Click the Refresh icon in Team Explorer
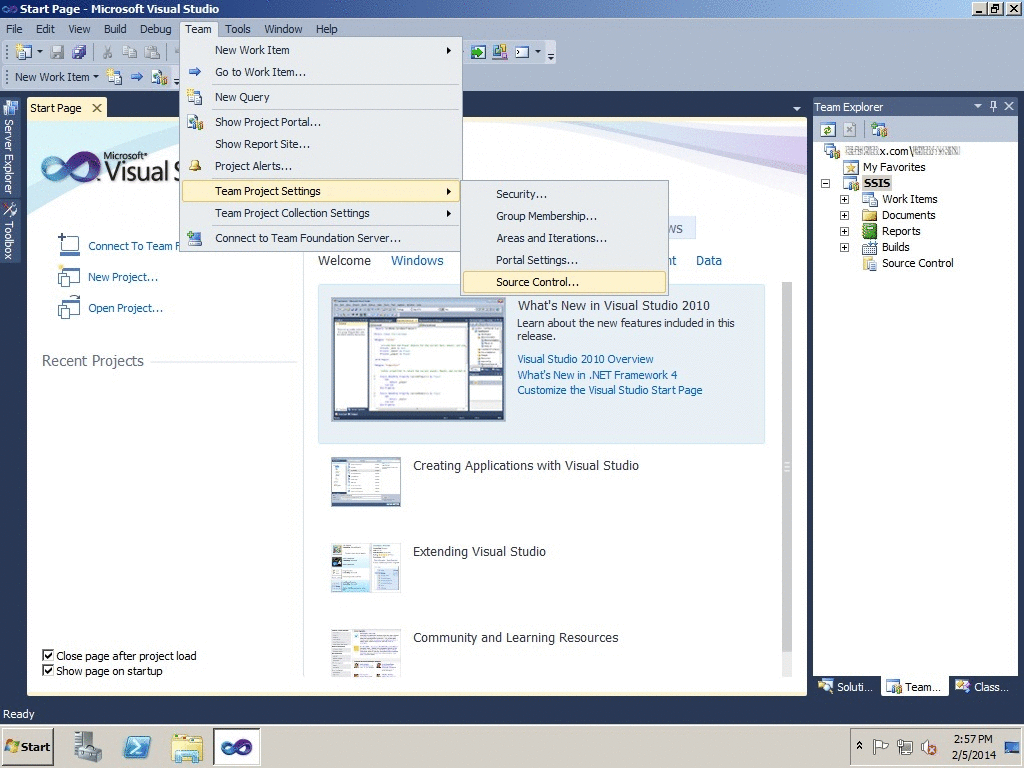The width and height of the screenshot is (1024, 768). (828, 129)
